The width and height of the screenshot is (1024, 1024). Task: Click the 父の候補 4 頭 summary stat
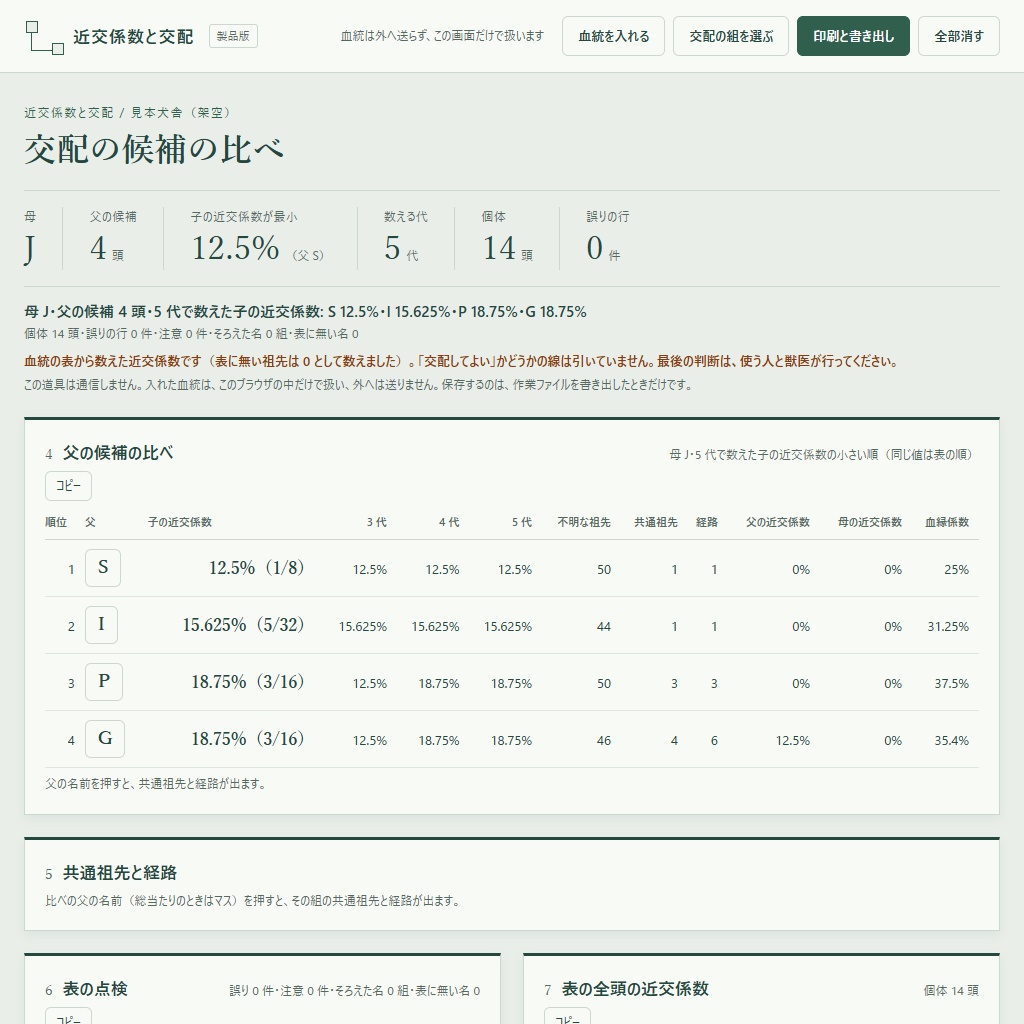(113, 238)
